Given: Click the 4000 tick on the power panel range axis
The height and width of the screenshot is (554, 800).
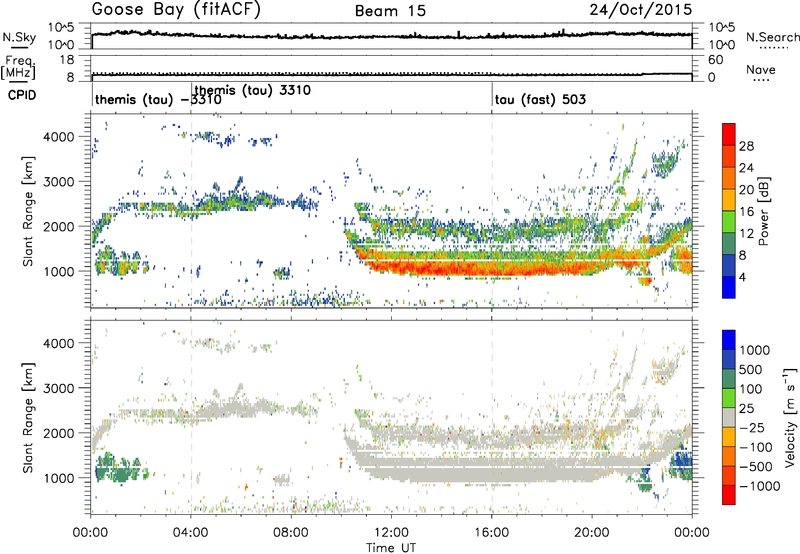Looking at the screenshot, I should click(x=58, y=137).
